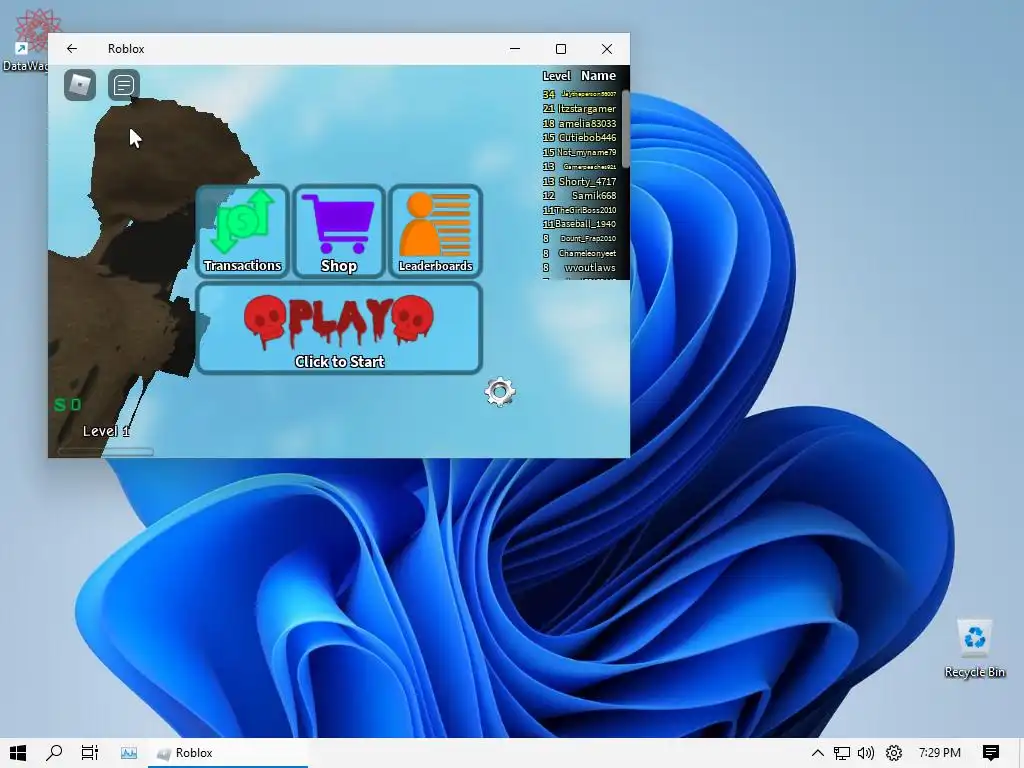
Task: Open the pinned monitor app on taskbar
Action: point(129,753)
